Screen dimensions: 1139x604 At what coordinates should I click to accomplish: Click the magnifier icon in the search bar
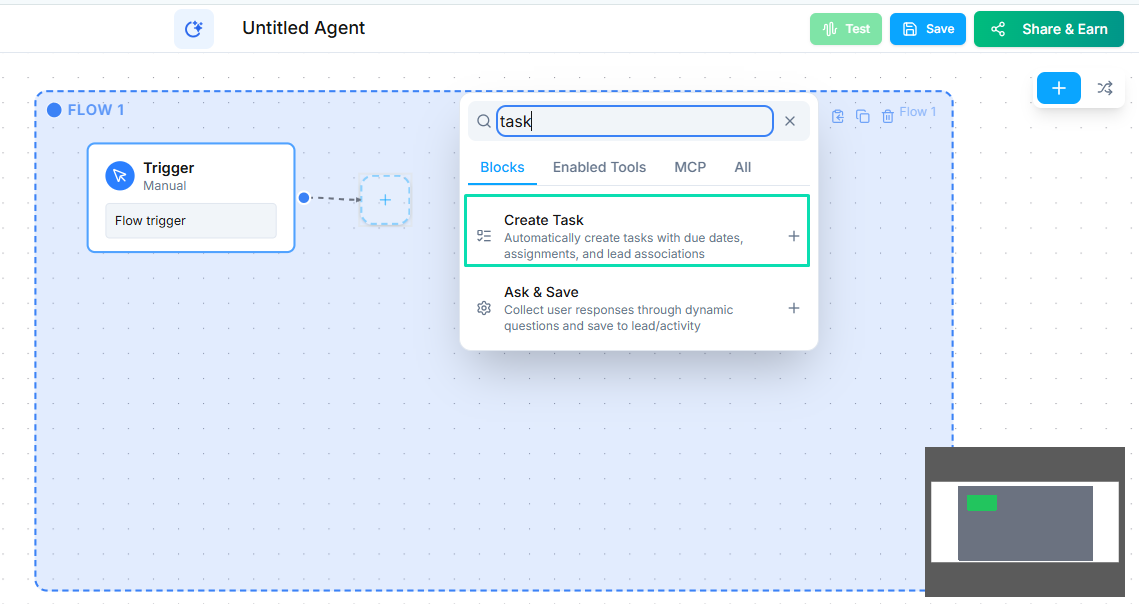pos(483,120)
